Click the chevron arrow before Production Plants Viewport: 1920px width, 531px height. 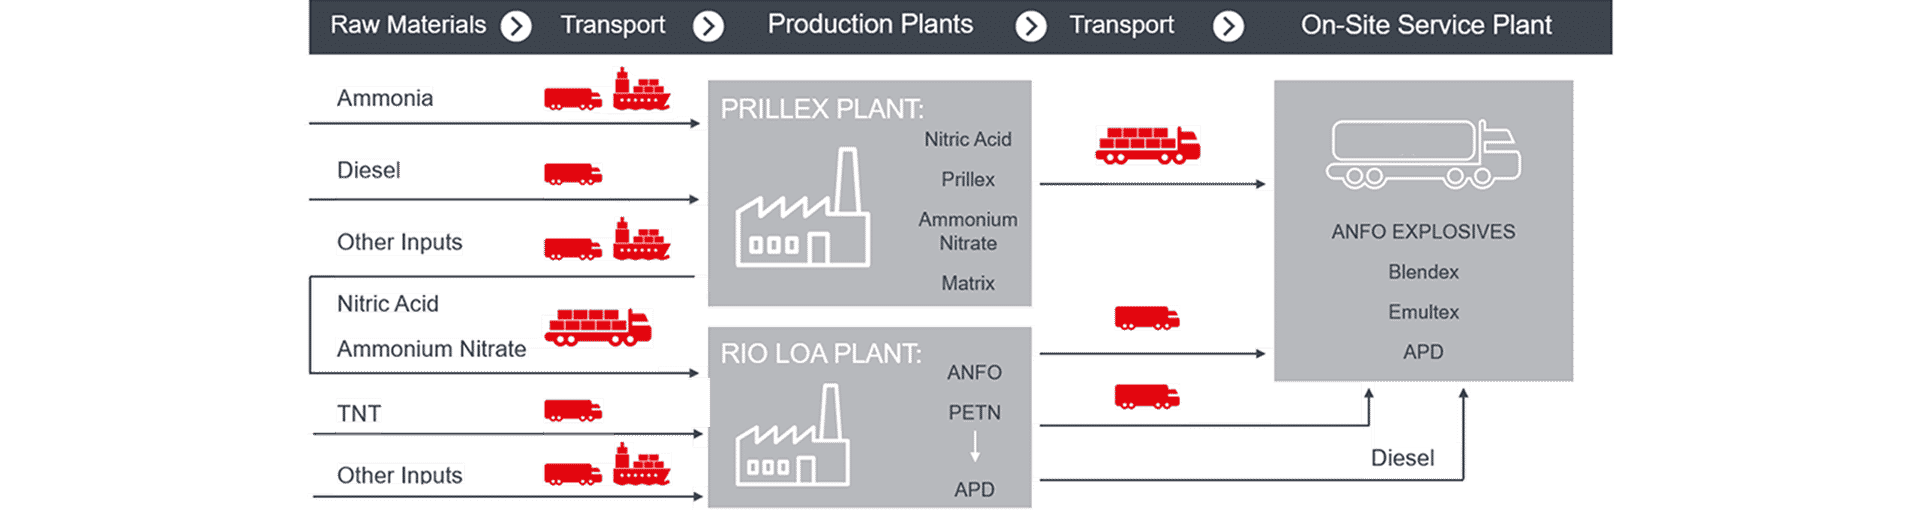[x=708, y=26]
